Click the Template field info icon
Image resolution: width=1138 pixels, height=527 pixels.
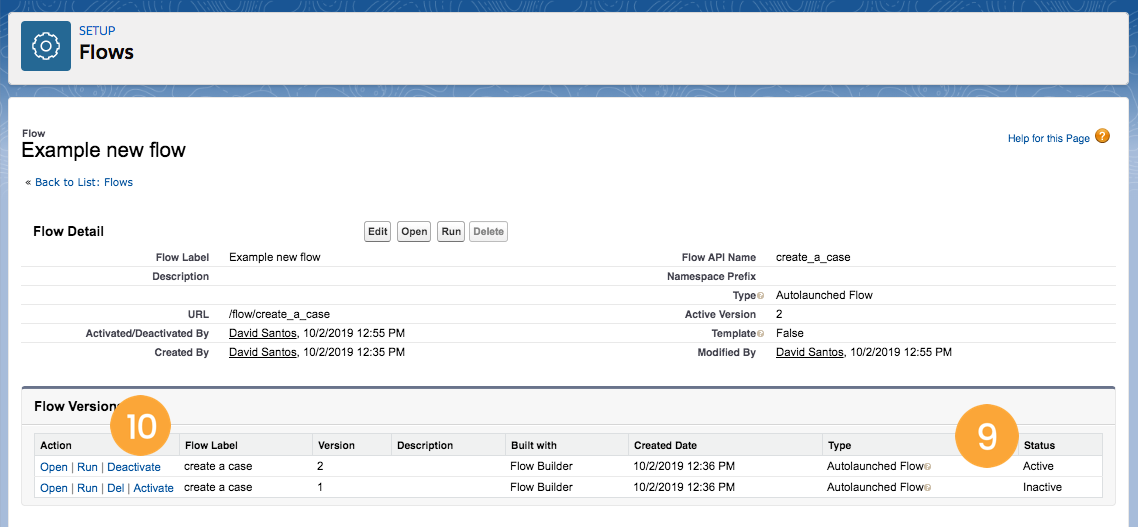(761, 334)
